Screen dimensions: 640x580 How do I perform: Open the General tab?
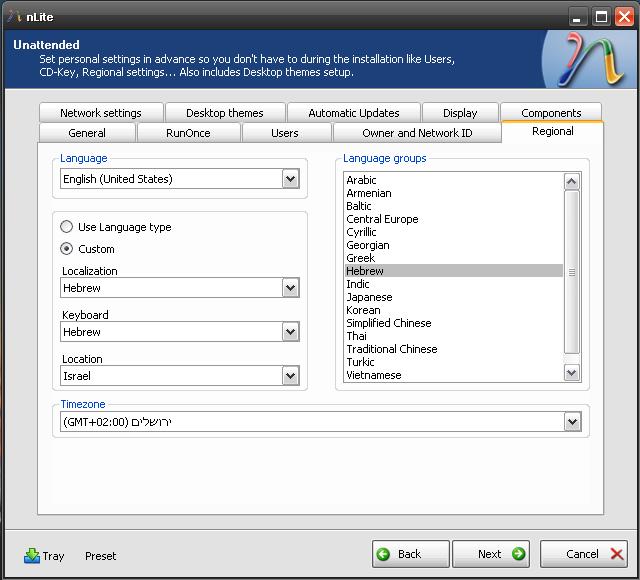click(x=87, y=133)
